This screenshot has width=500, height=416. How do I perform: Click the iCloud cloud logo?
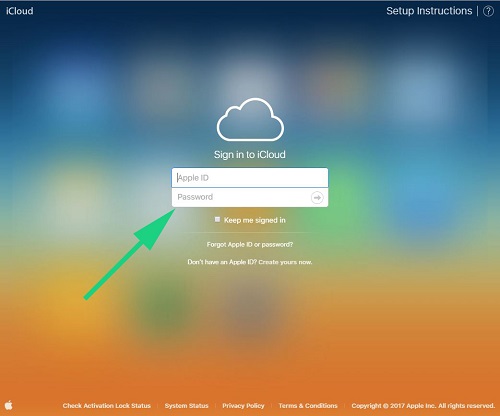(250, 120)
